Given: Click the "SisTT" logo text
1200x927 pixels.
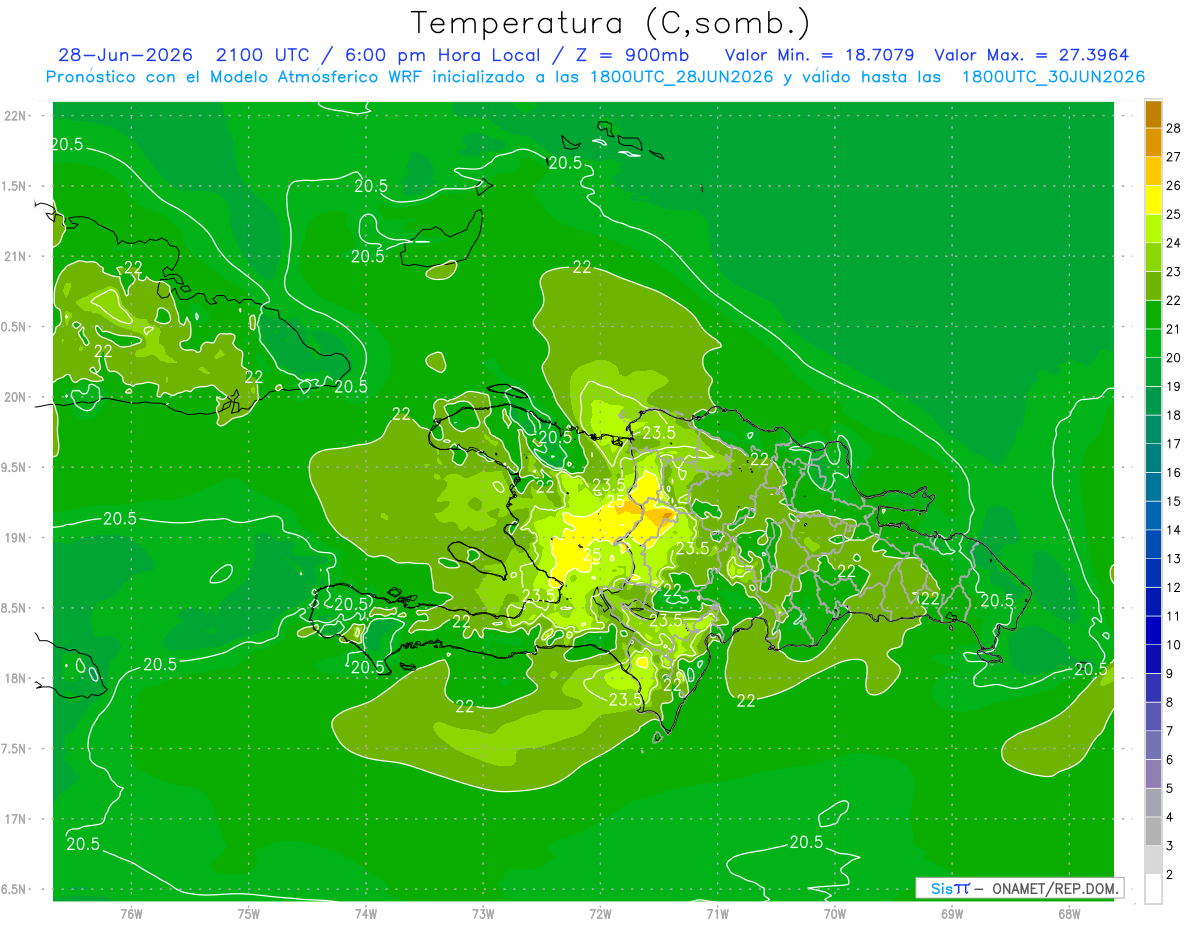Looking at the screenshot, I should point(949,888).
